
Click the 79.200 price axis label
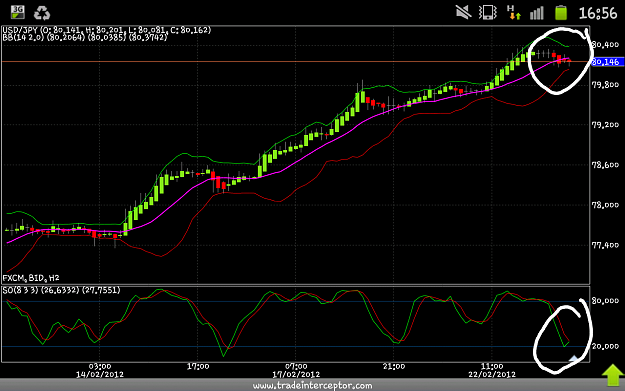(605, 125)
